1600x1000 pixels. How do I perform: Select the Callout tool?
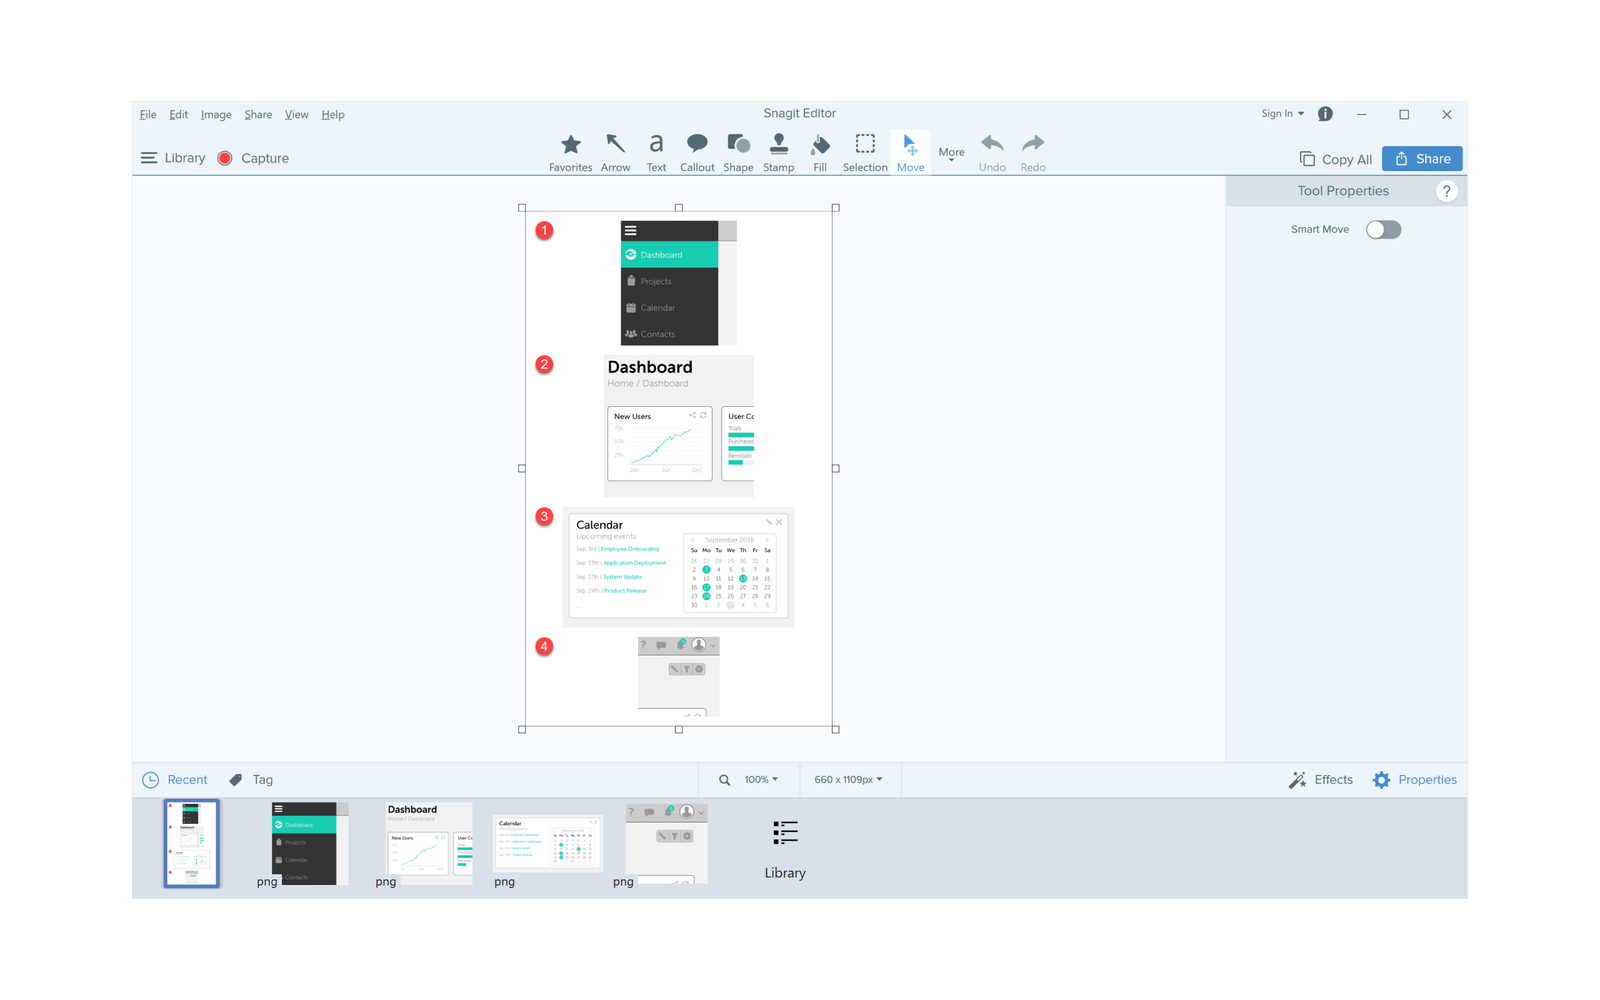point(697,152)
